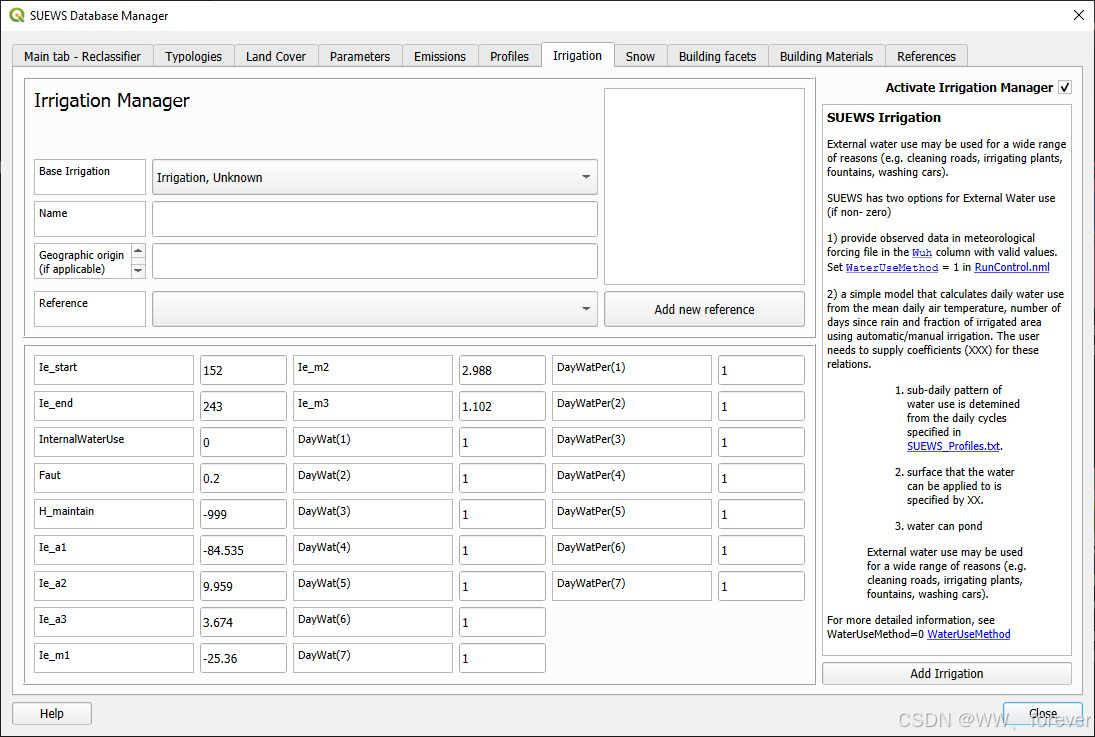This screenshot has height=737, width=1095.
Task: Click the DayWat(1) value field
Action: click(x=502, y=442)
